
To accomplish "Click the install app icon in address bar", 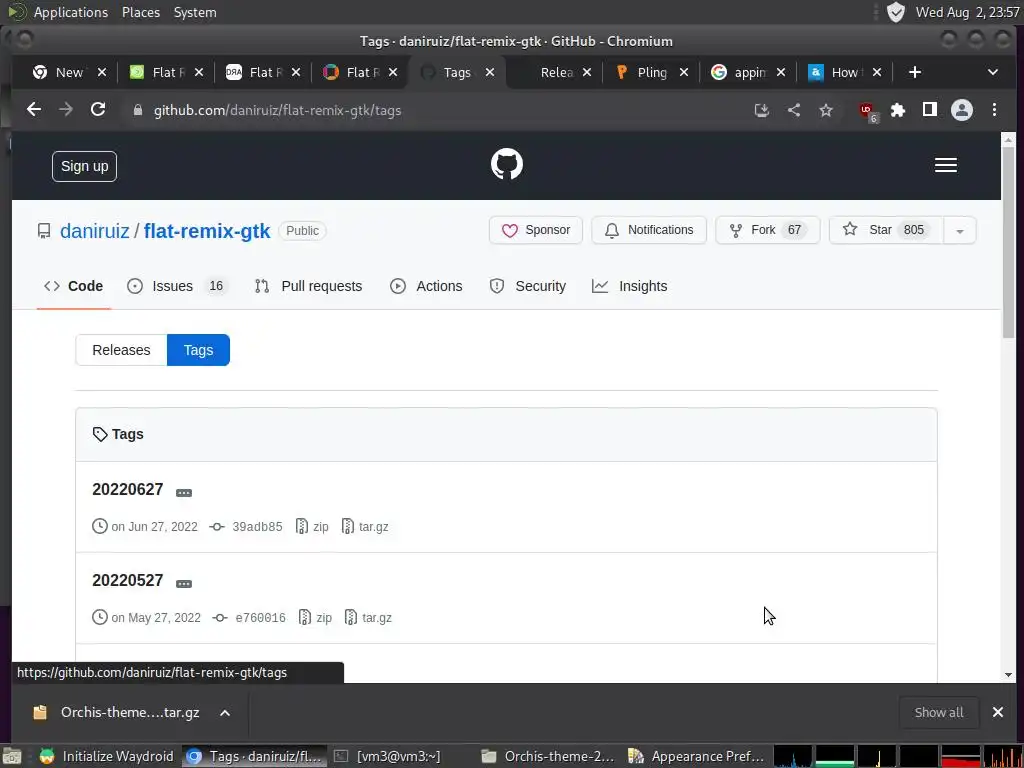I will coord(761,110).
